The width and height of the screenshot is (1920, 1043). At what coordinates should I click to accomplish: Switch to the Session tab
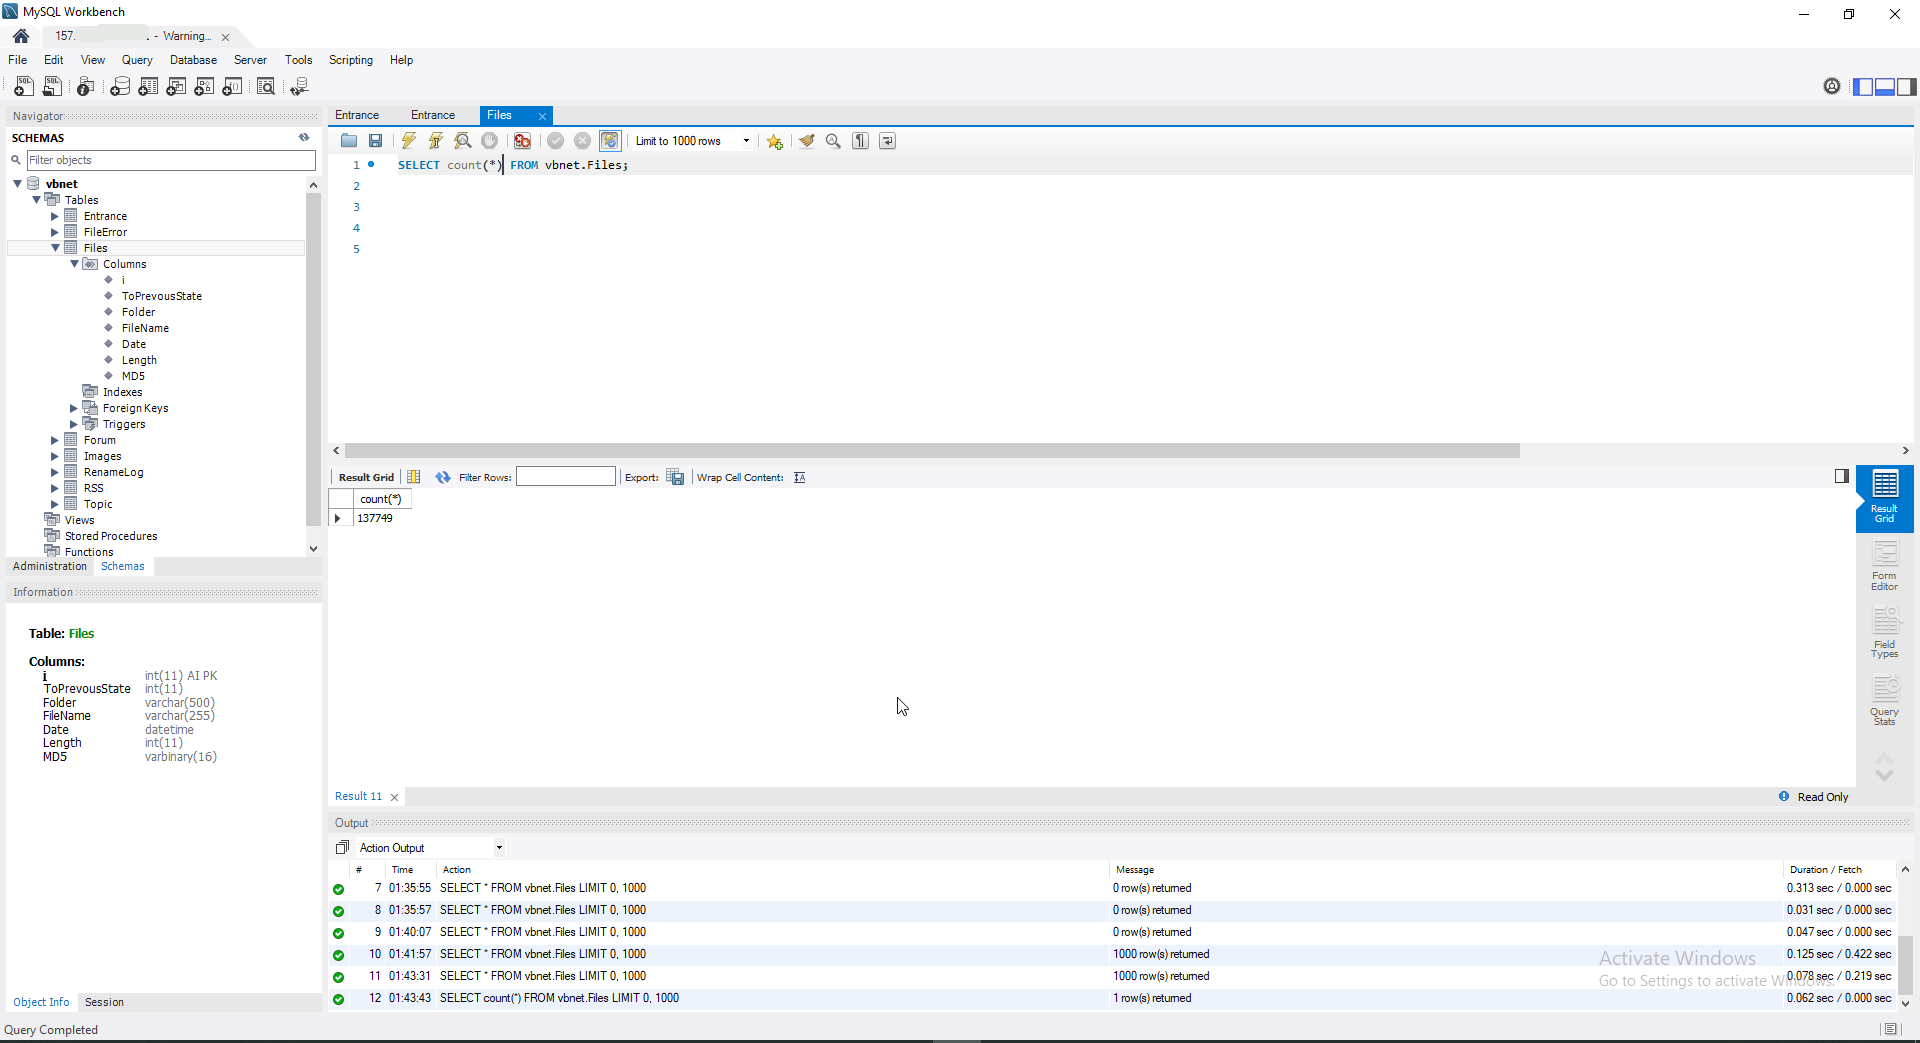(104, 1002)
